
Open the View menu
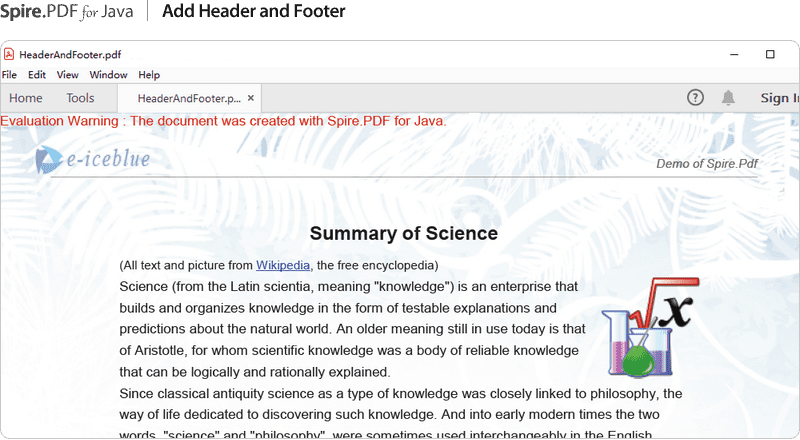pos(67,75)
